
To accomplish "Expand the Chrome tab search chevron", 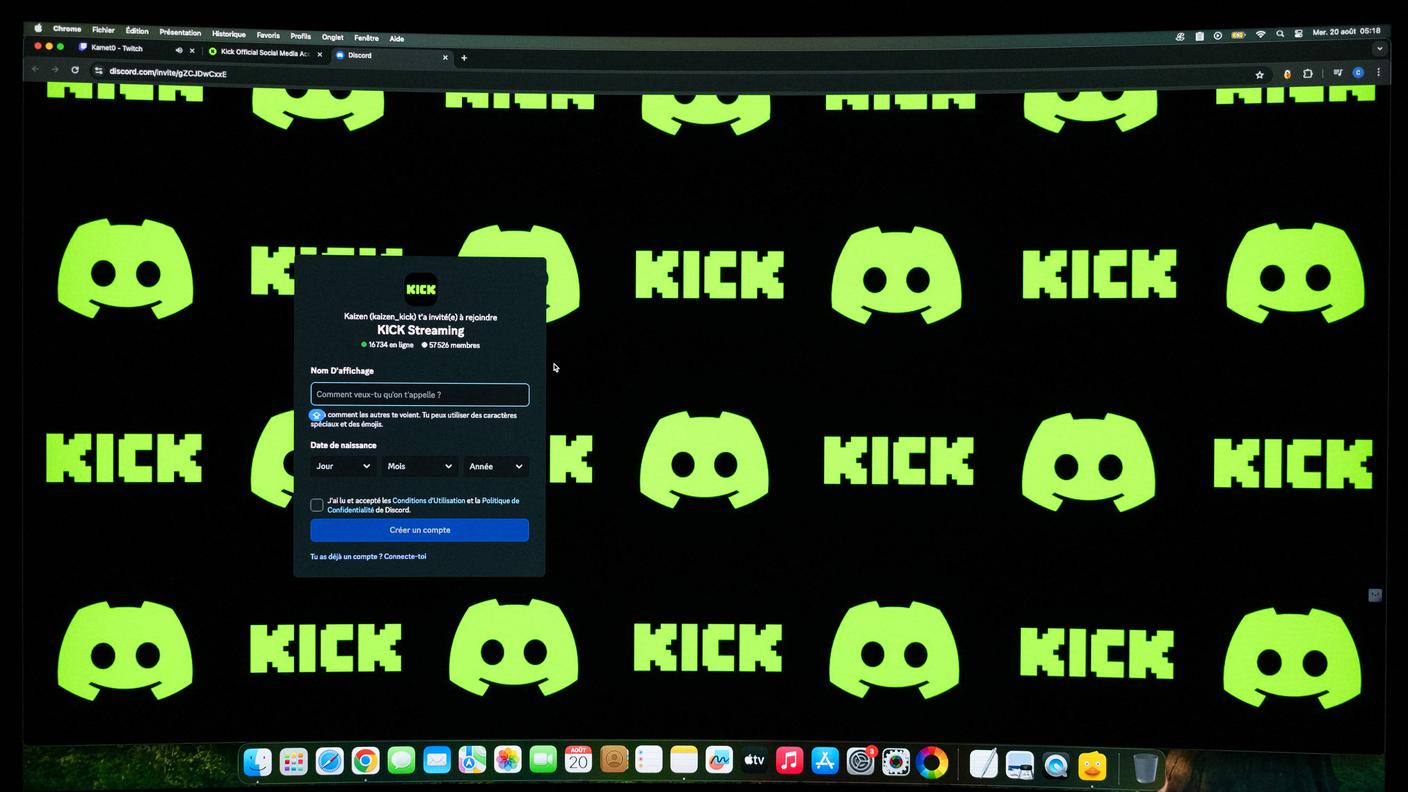I will click(x=1380, y=48).
